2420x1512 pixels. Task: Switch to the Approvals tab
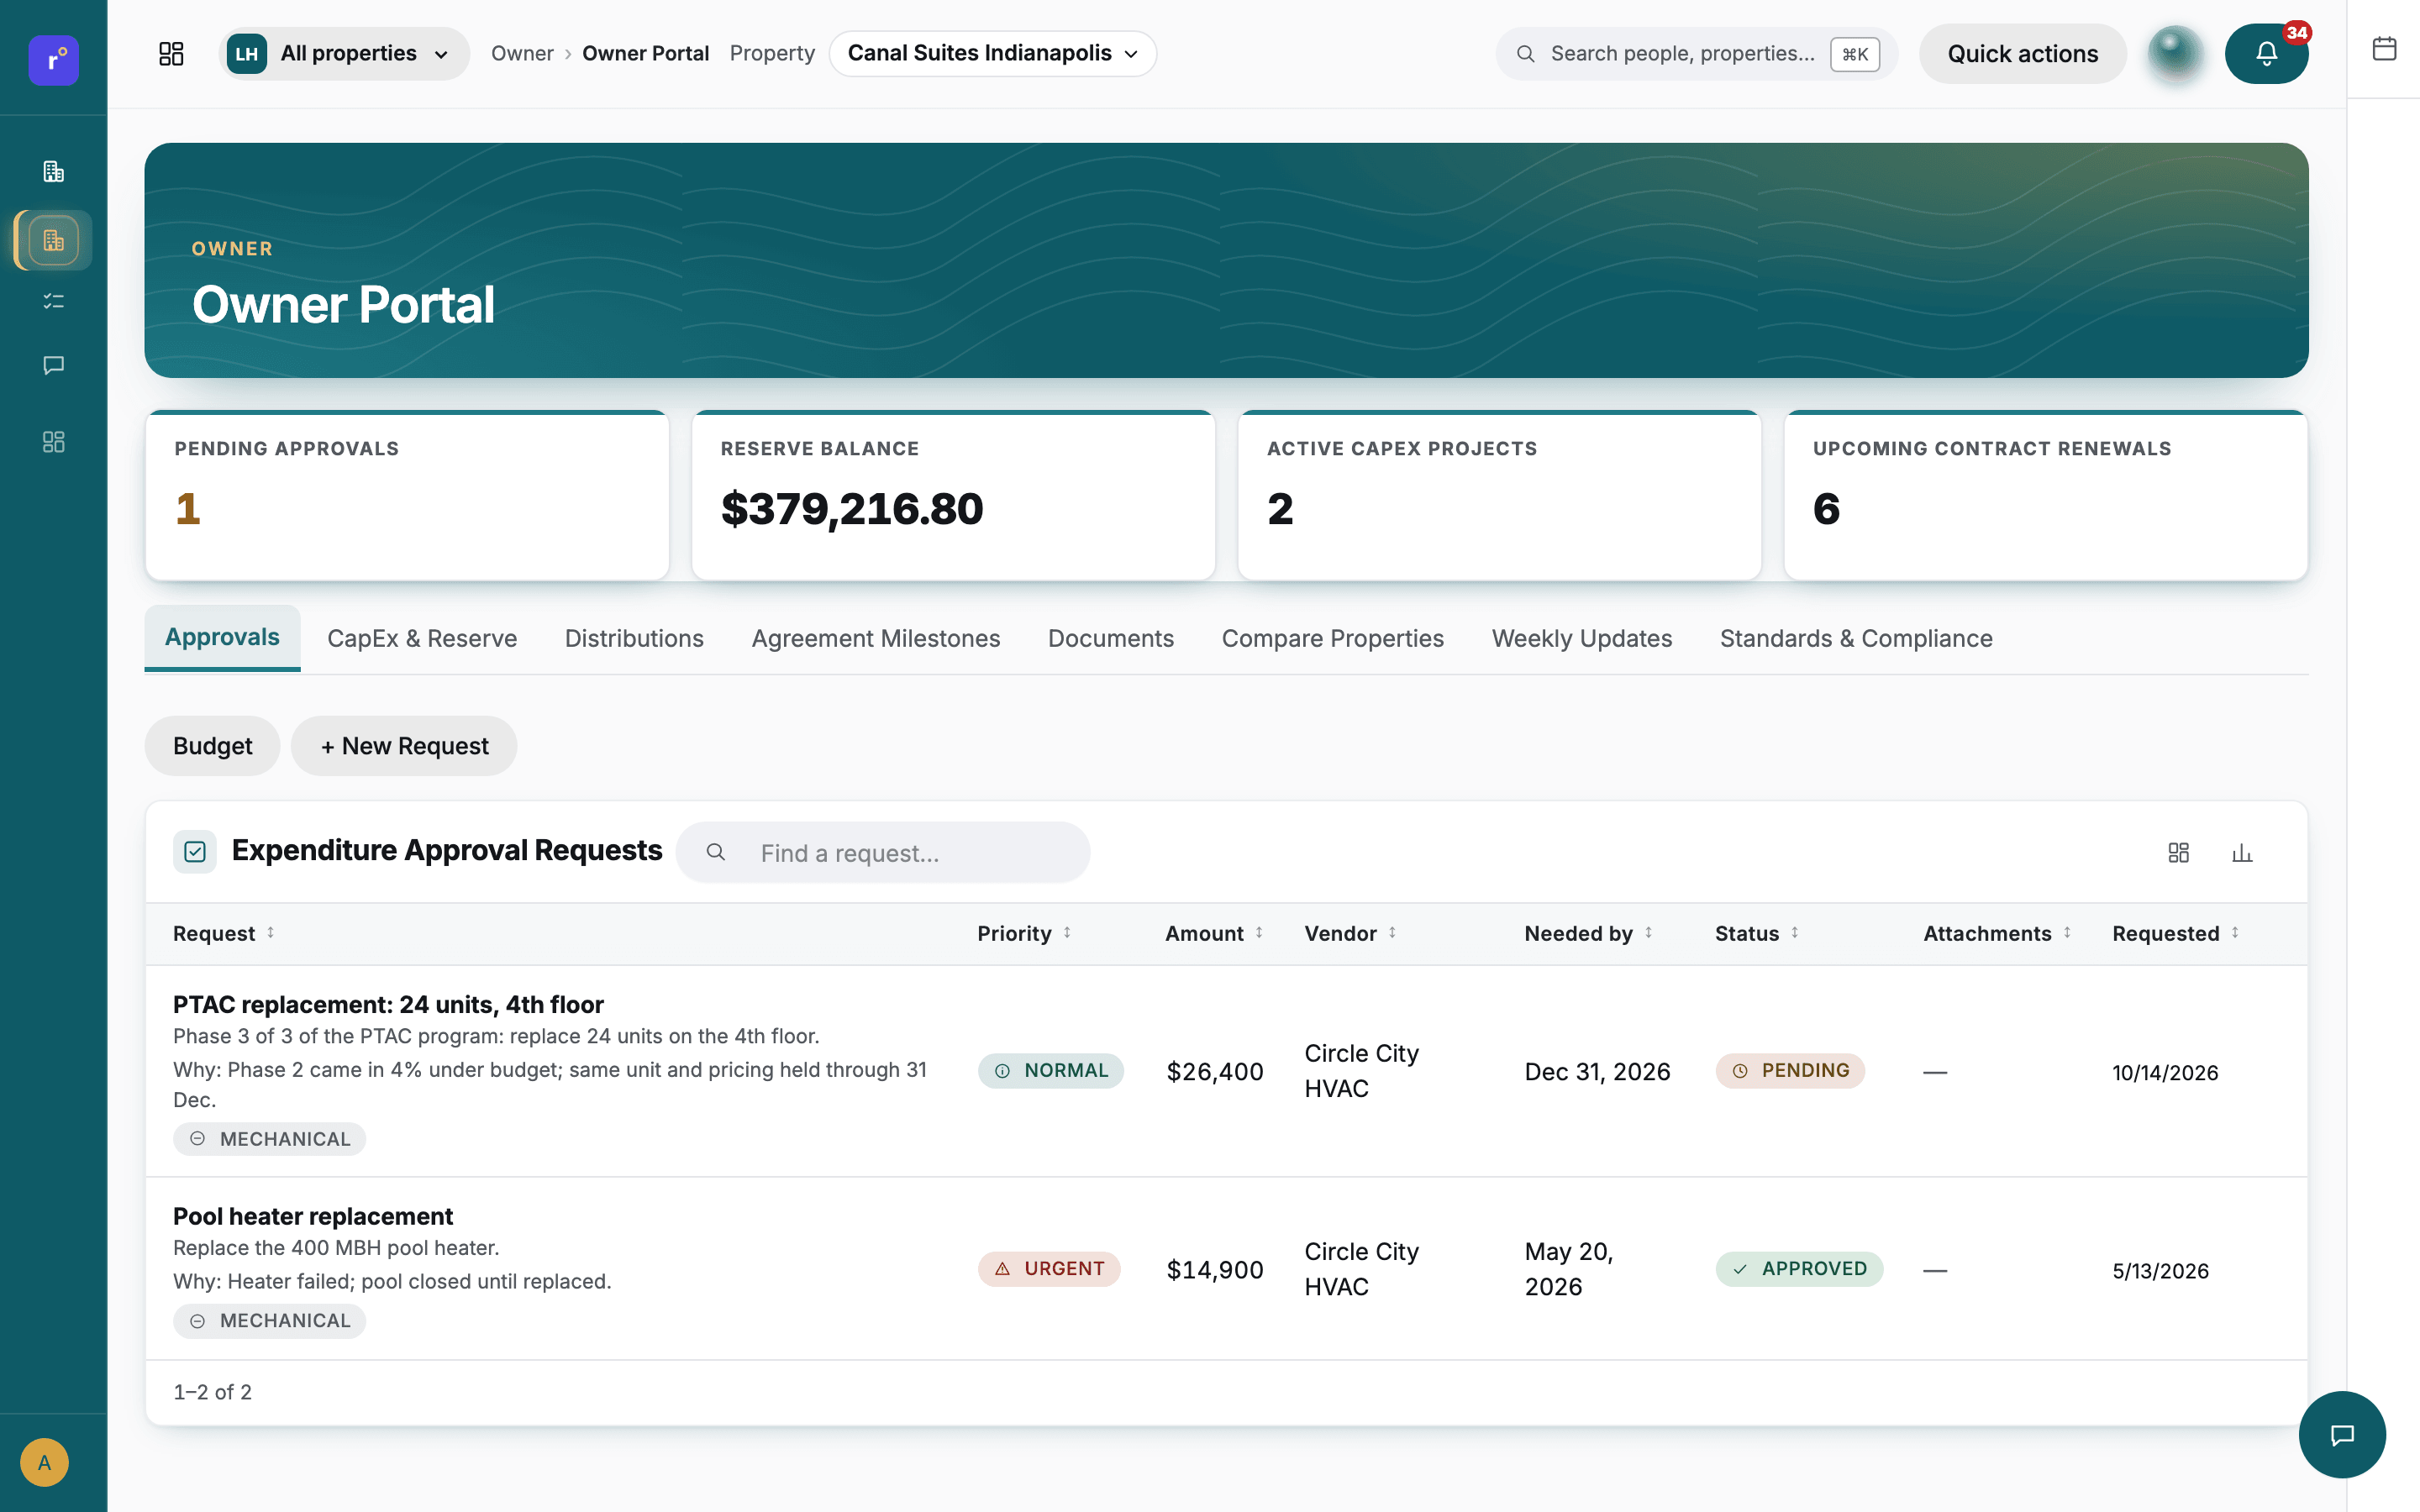pos(222,638)
